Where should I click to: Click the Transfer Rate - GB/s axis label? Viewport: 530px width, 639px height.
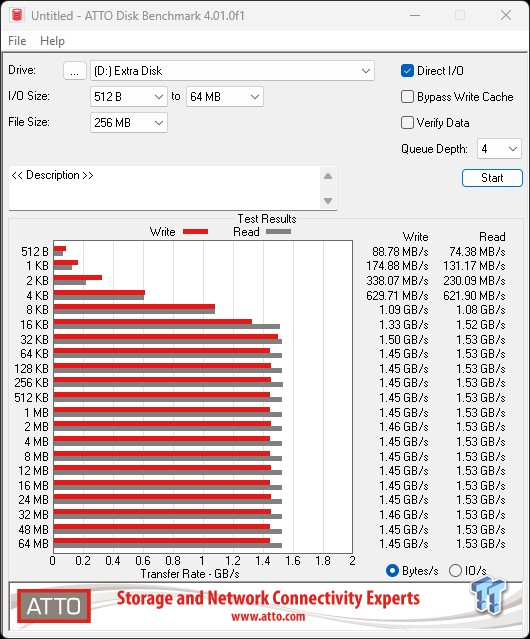click(190, 574)
